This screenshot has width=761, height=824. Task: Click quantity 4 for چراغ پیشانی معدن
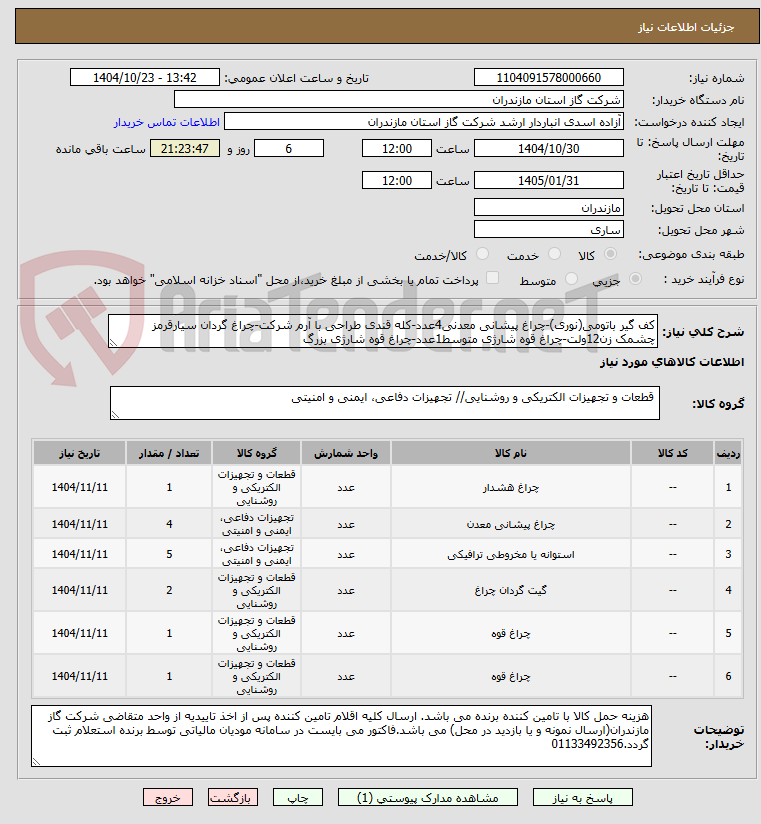pyautogui.click(x=169, y=524)
